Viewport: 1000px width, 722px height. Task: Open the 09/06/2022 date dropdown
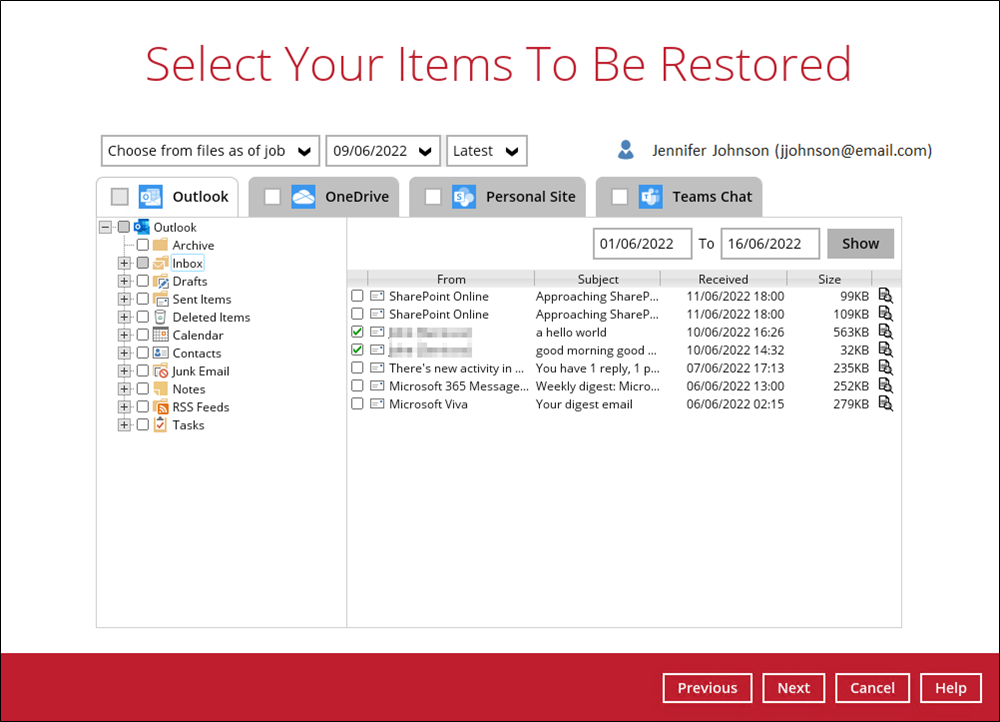[383, 151]
